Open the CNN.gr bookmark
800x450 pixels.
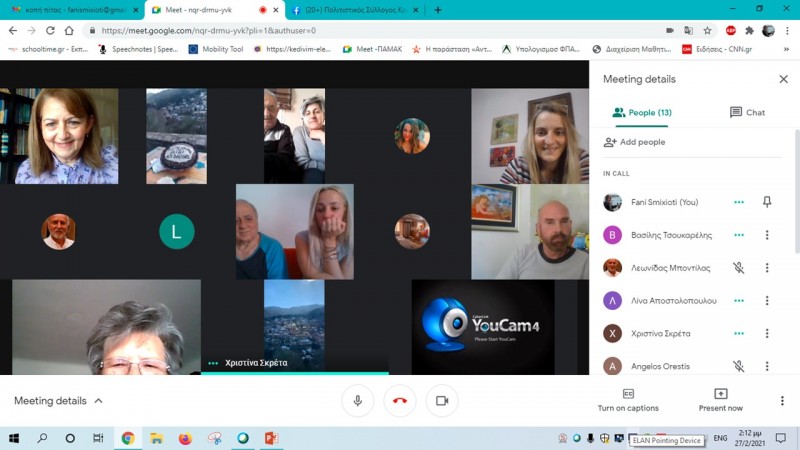(714, 49)
